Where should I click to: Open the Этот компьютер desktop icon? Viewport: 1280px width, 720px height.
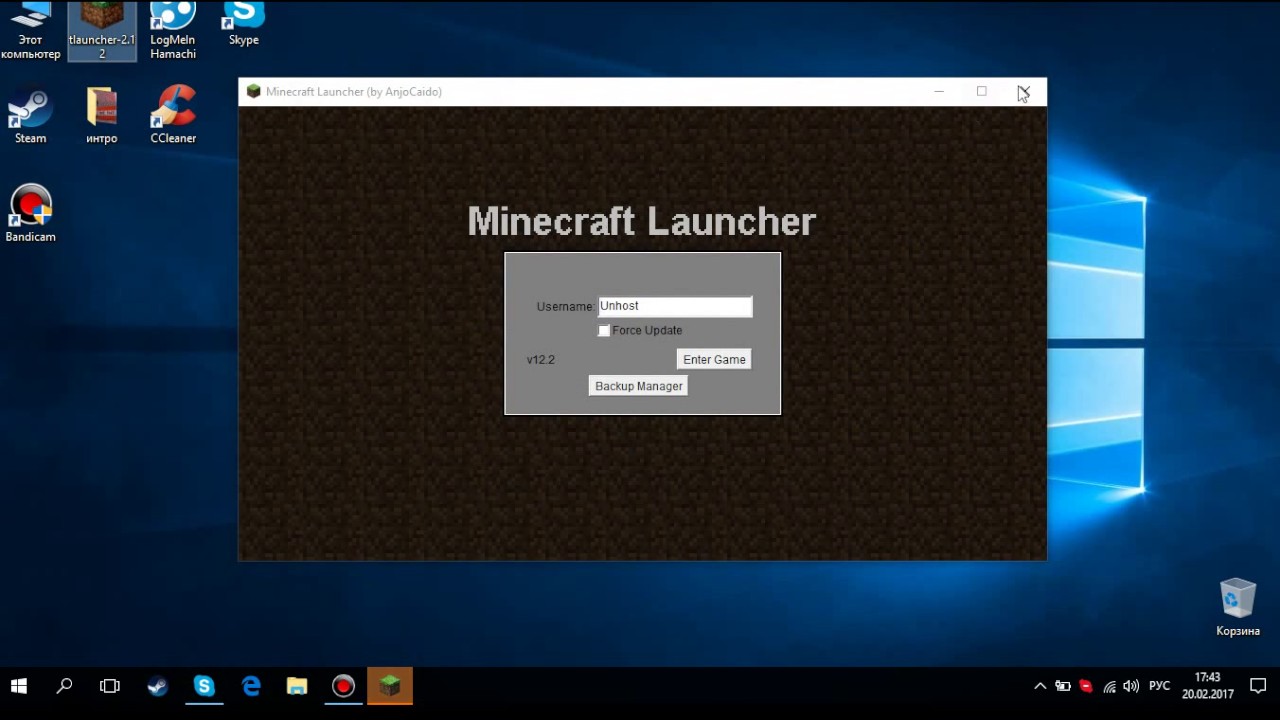(30, 30)
